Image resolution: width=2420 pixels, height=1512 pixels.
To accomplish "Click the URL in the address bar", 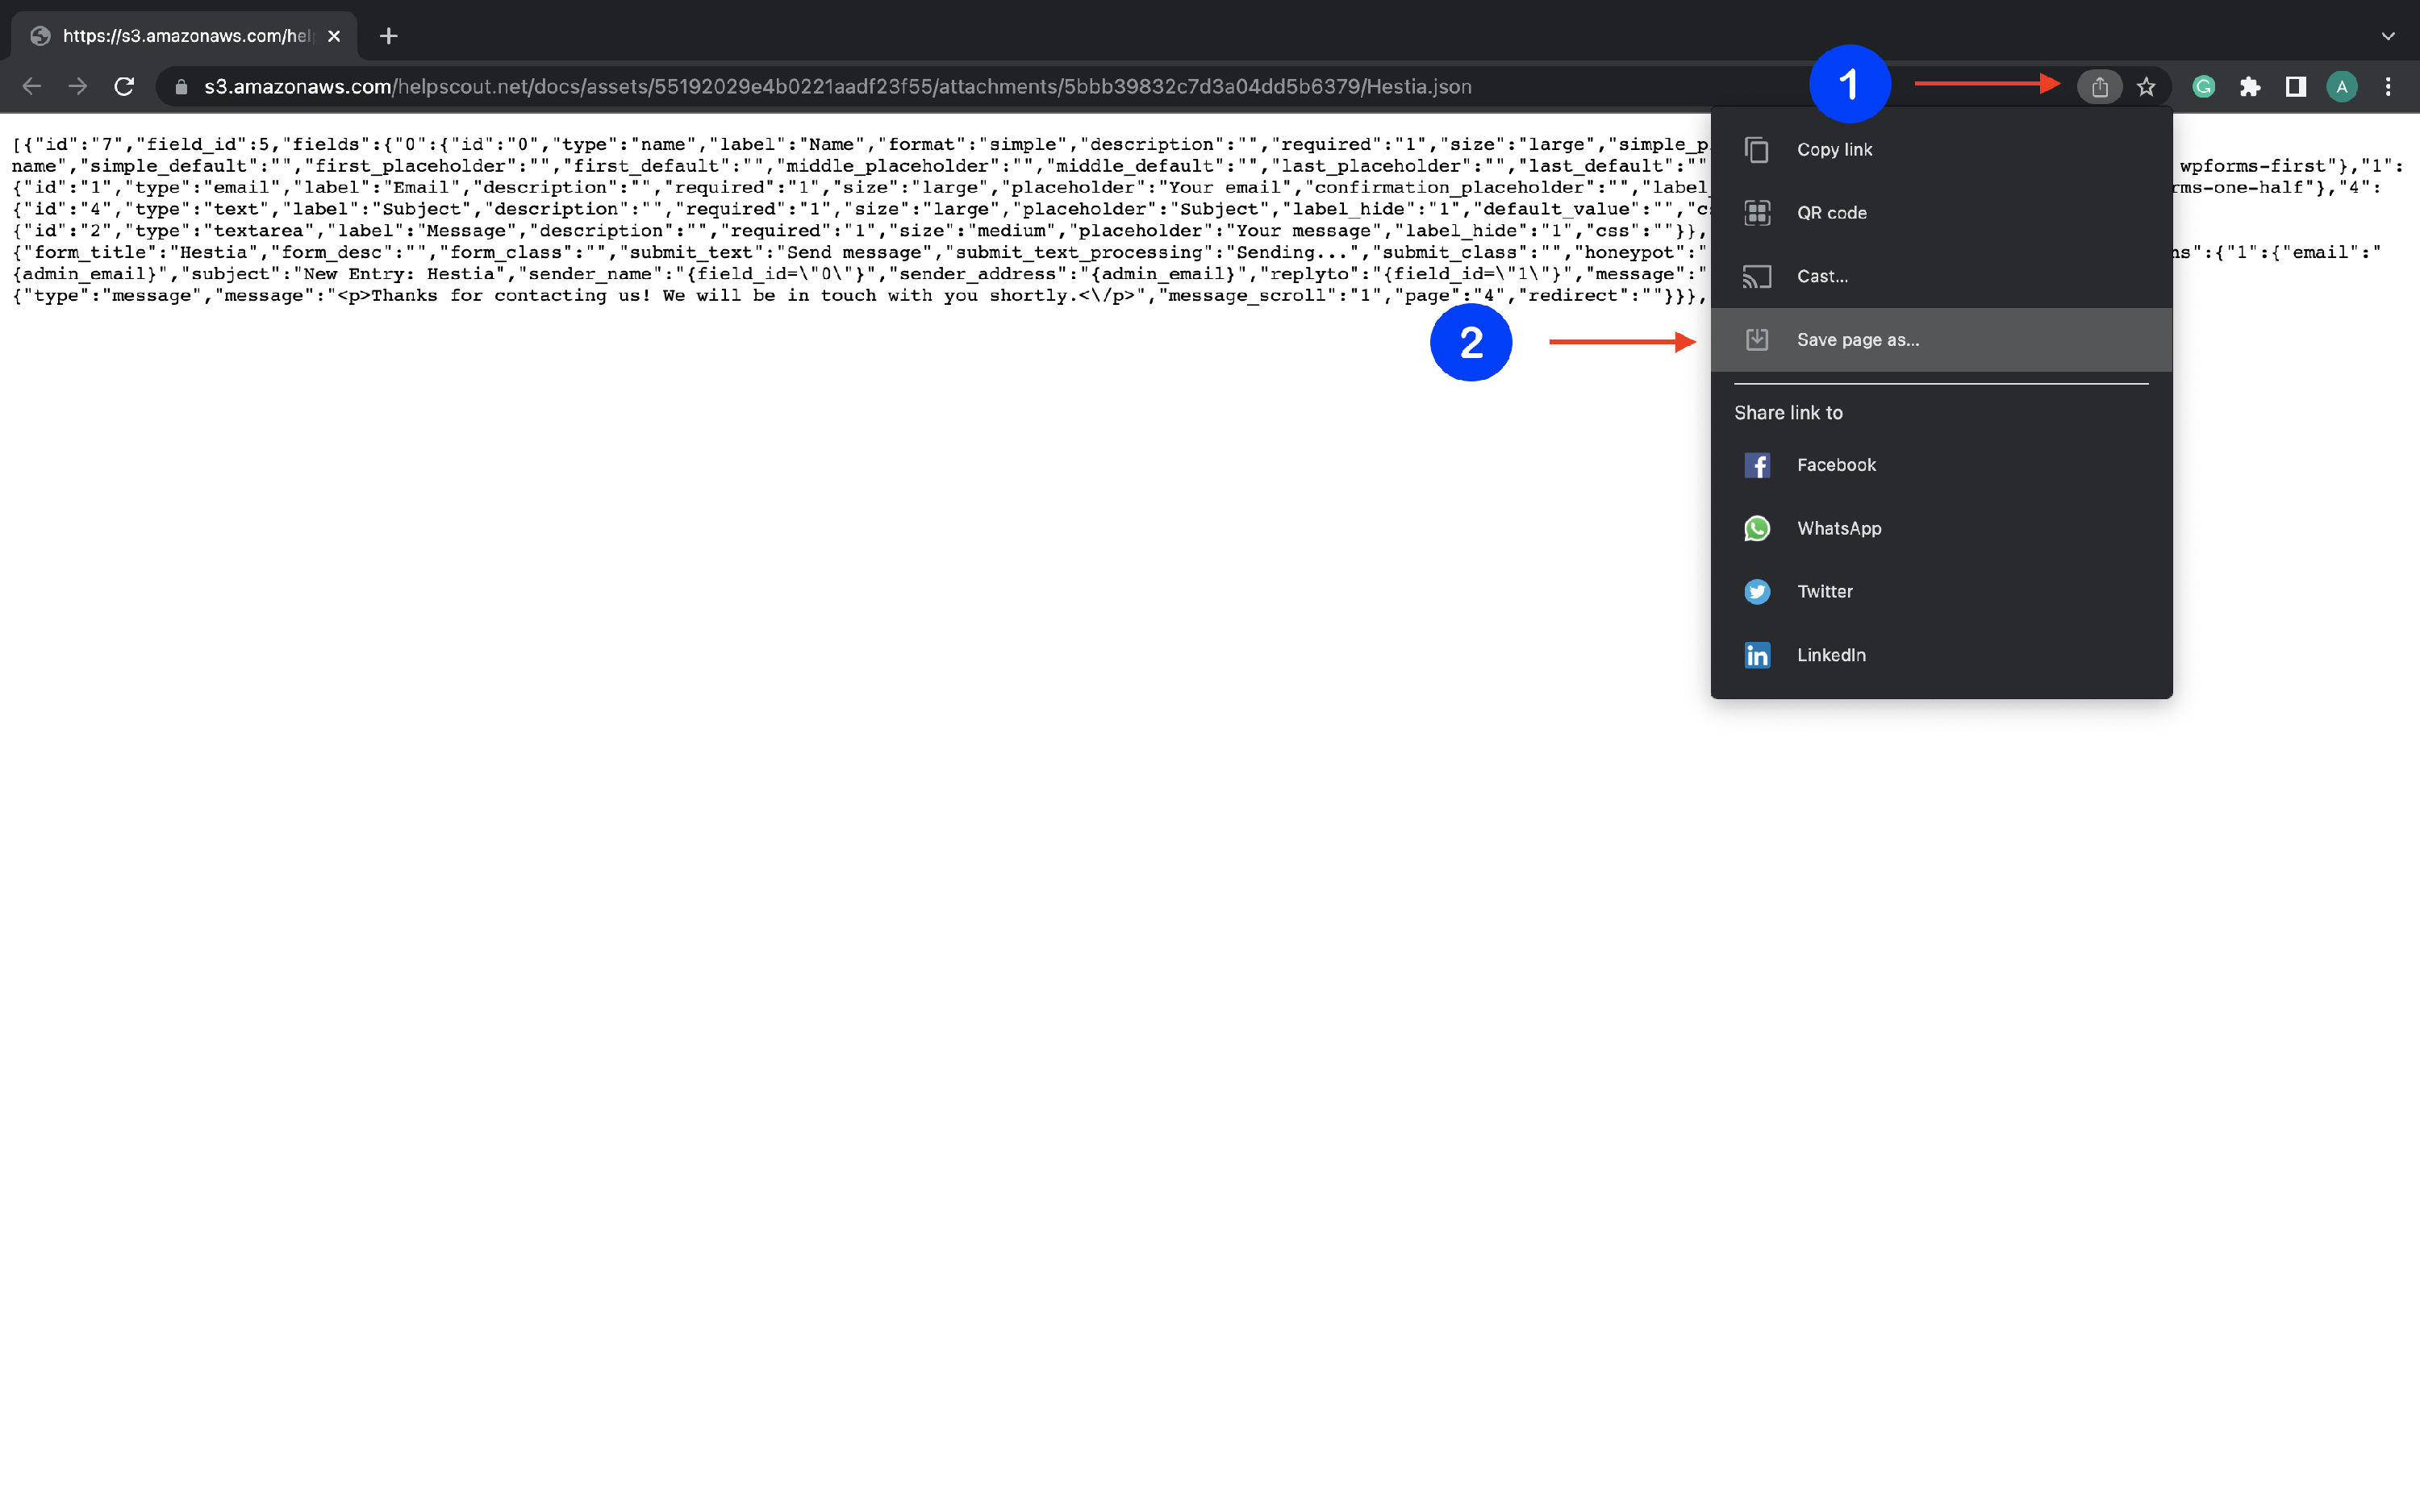I will point(838,87).
